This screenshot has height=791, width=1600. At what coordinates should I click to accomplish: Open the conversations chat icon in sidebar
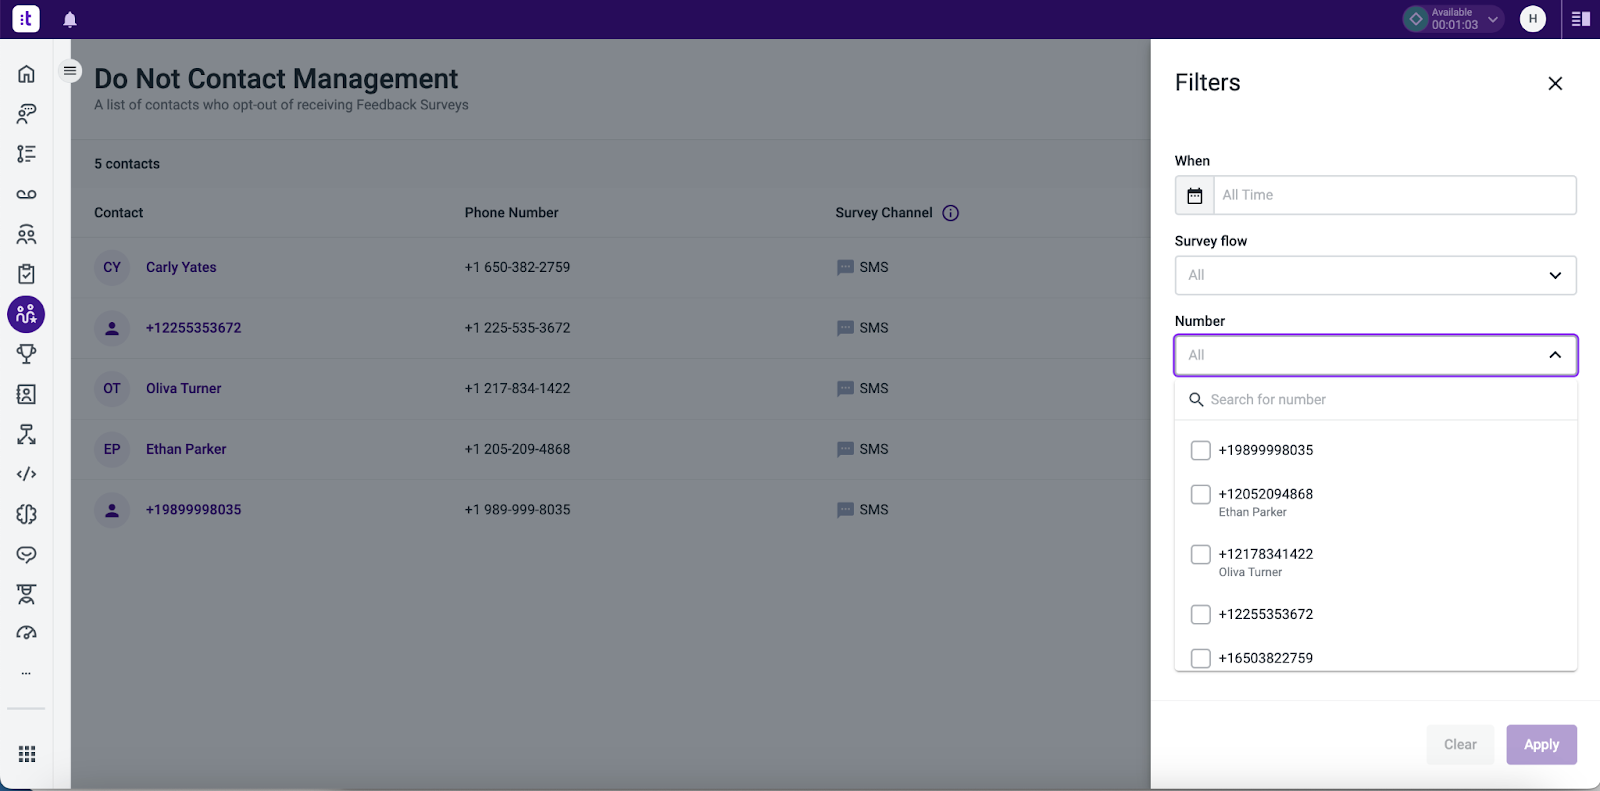(26, 114)
